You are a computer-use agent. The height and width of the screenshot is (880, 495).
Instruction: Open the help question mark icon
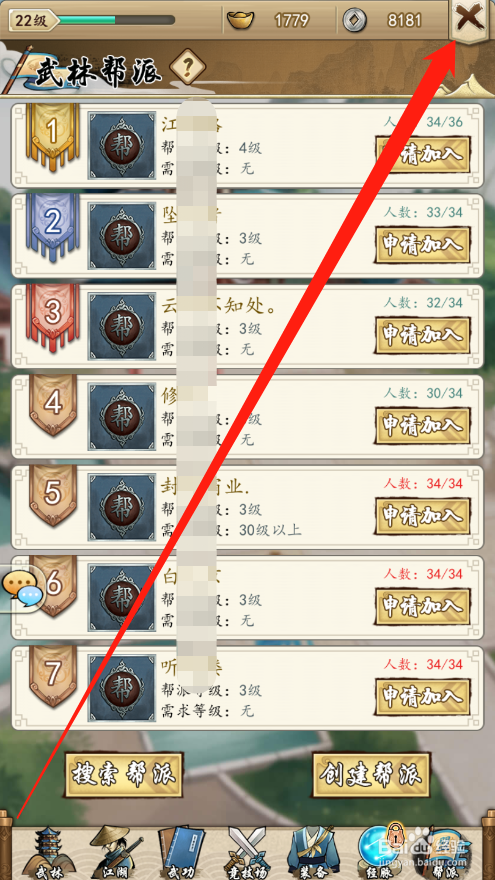(187, 68)
